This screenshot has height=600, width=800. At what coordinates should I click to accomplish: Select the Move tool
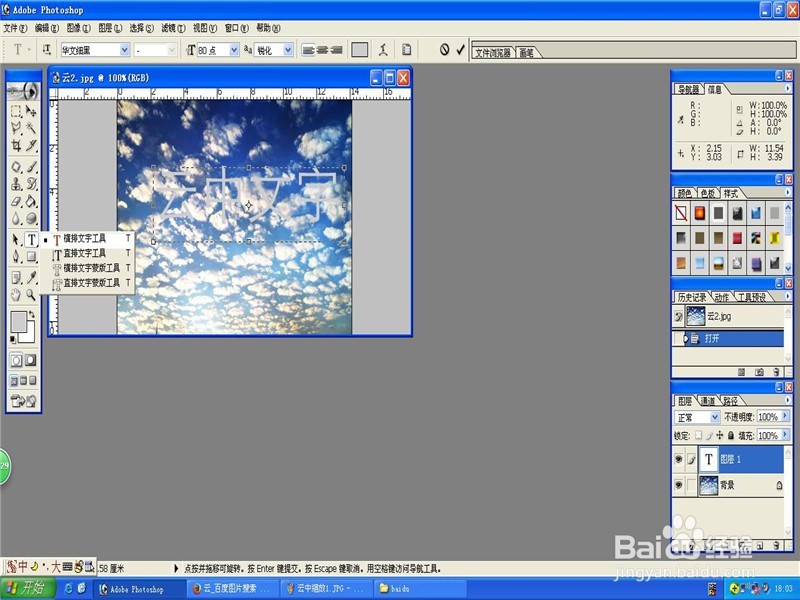point(31,111)
